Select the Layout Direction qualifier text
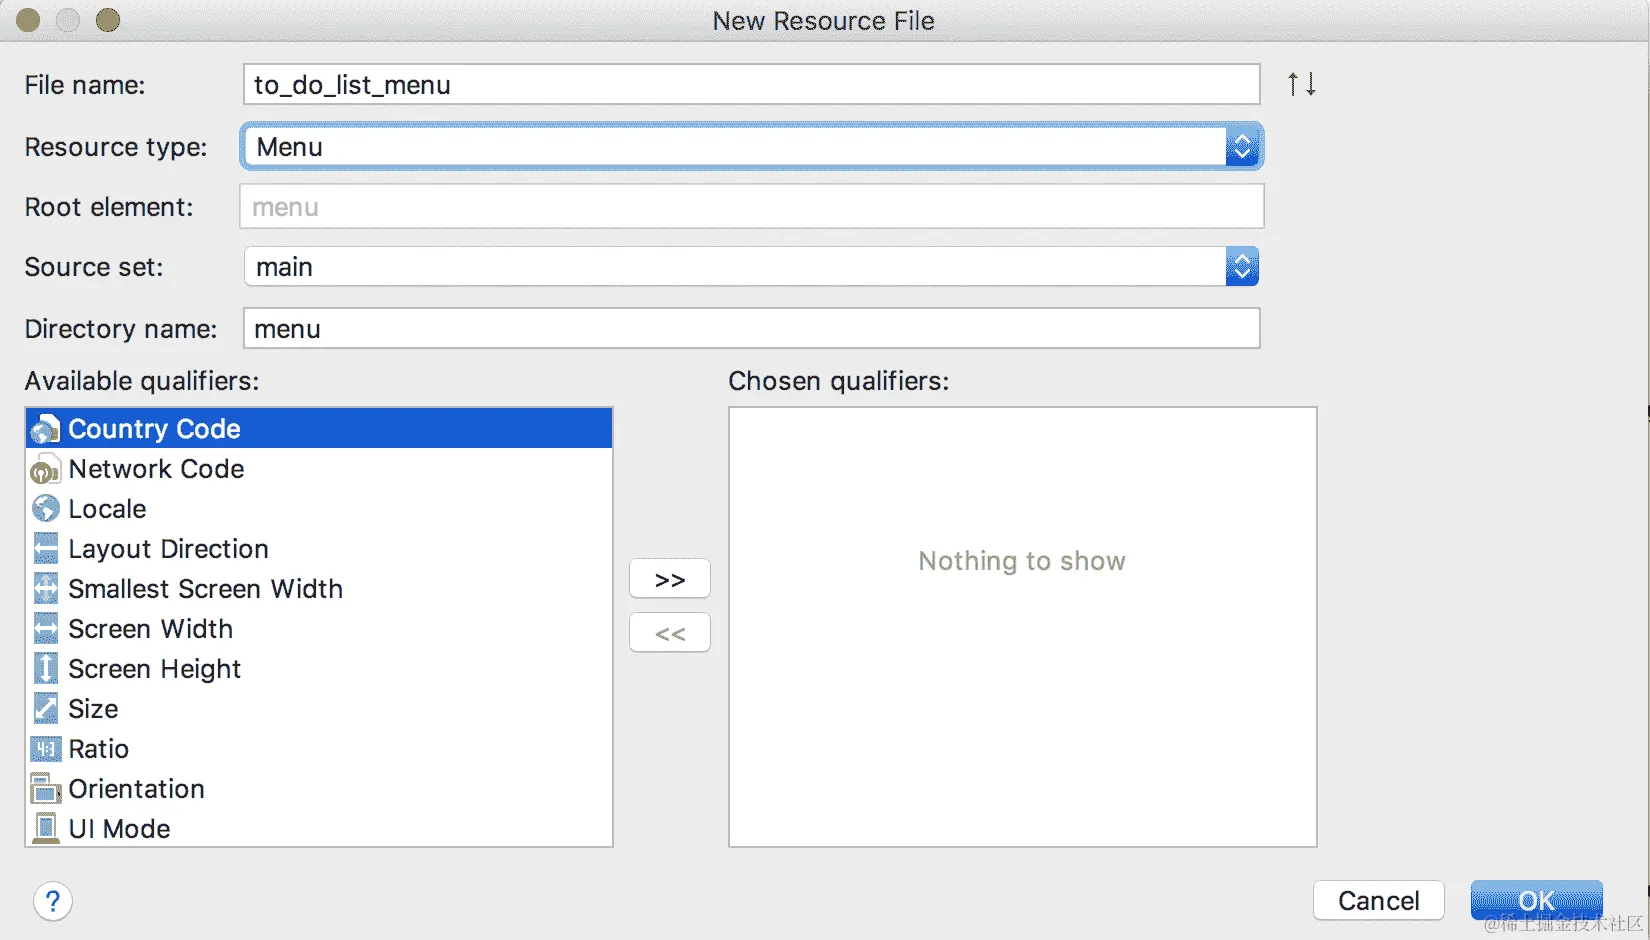 pyautogui.click(x=168, y=549)
